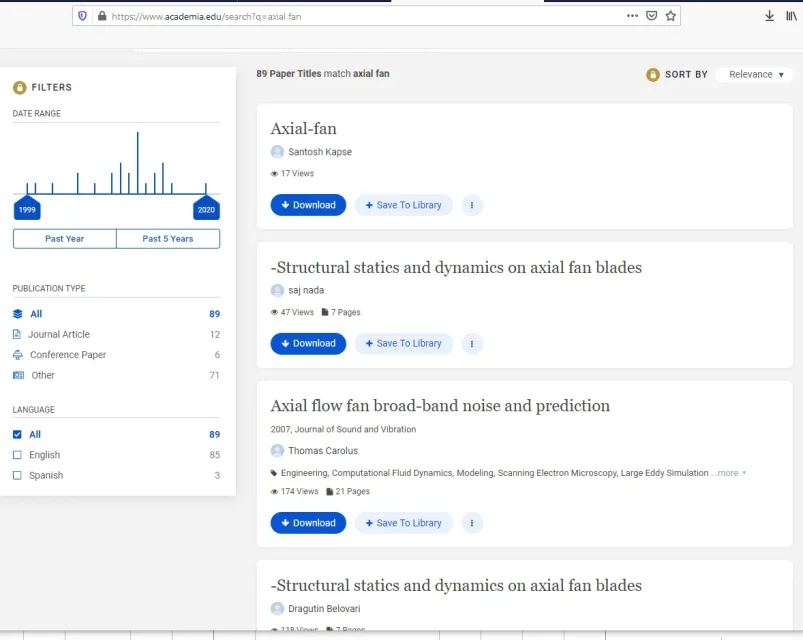Click the 1999 date range slider handle
803x640 pixels.
tap(27, 209)
